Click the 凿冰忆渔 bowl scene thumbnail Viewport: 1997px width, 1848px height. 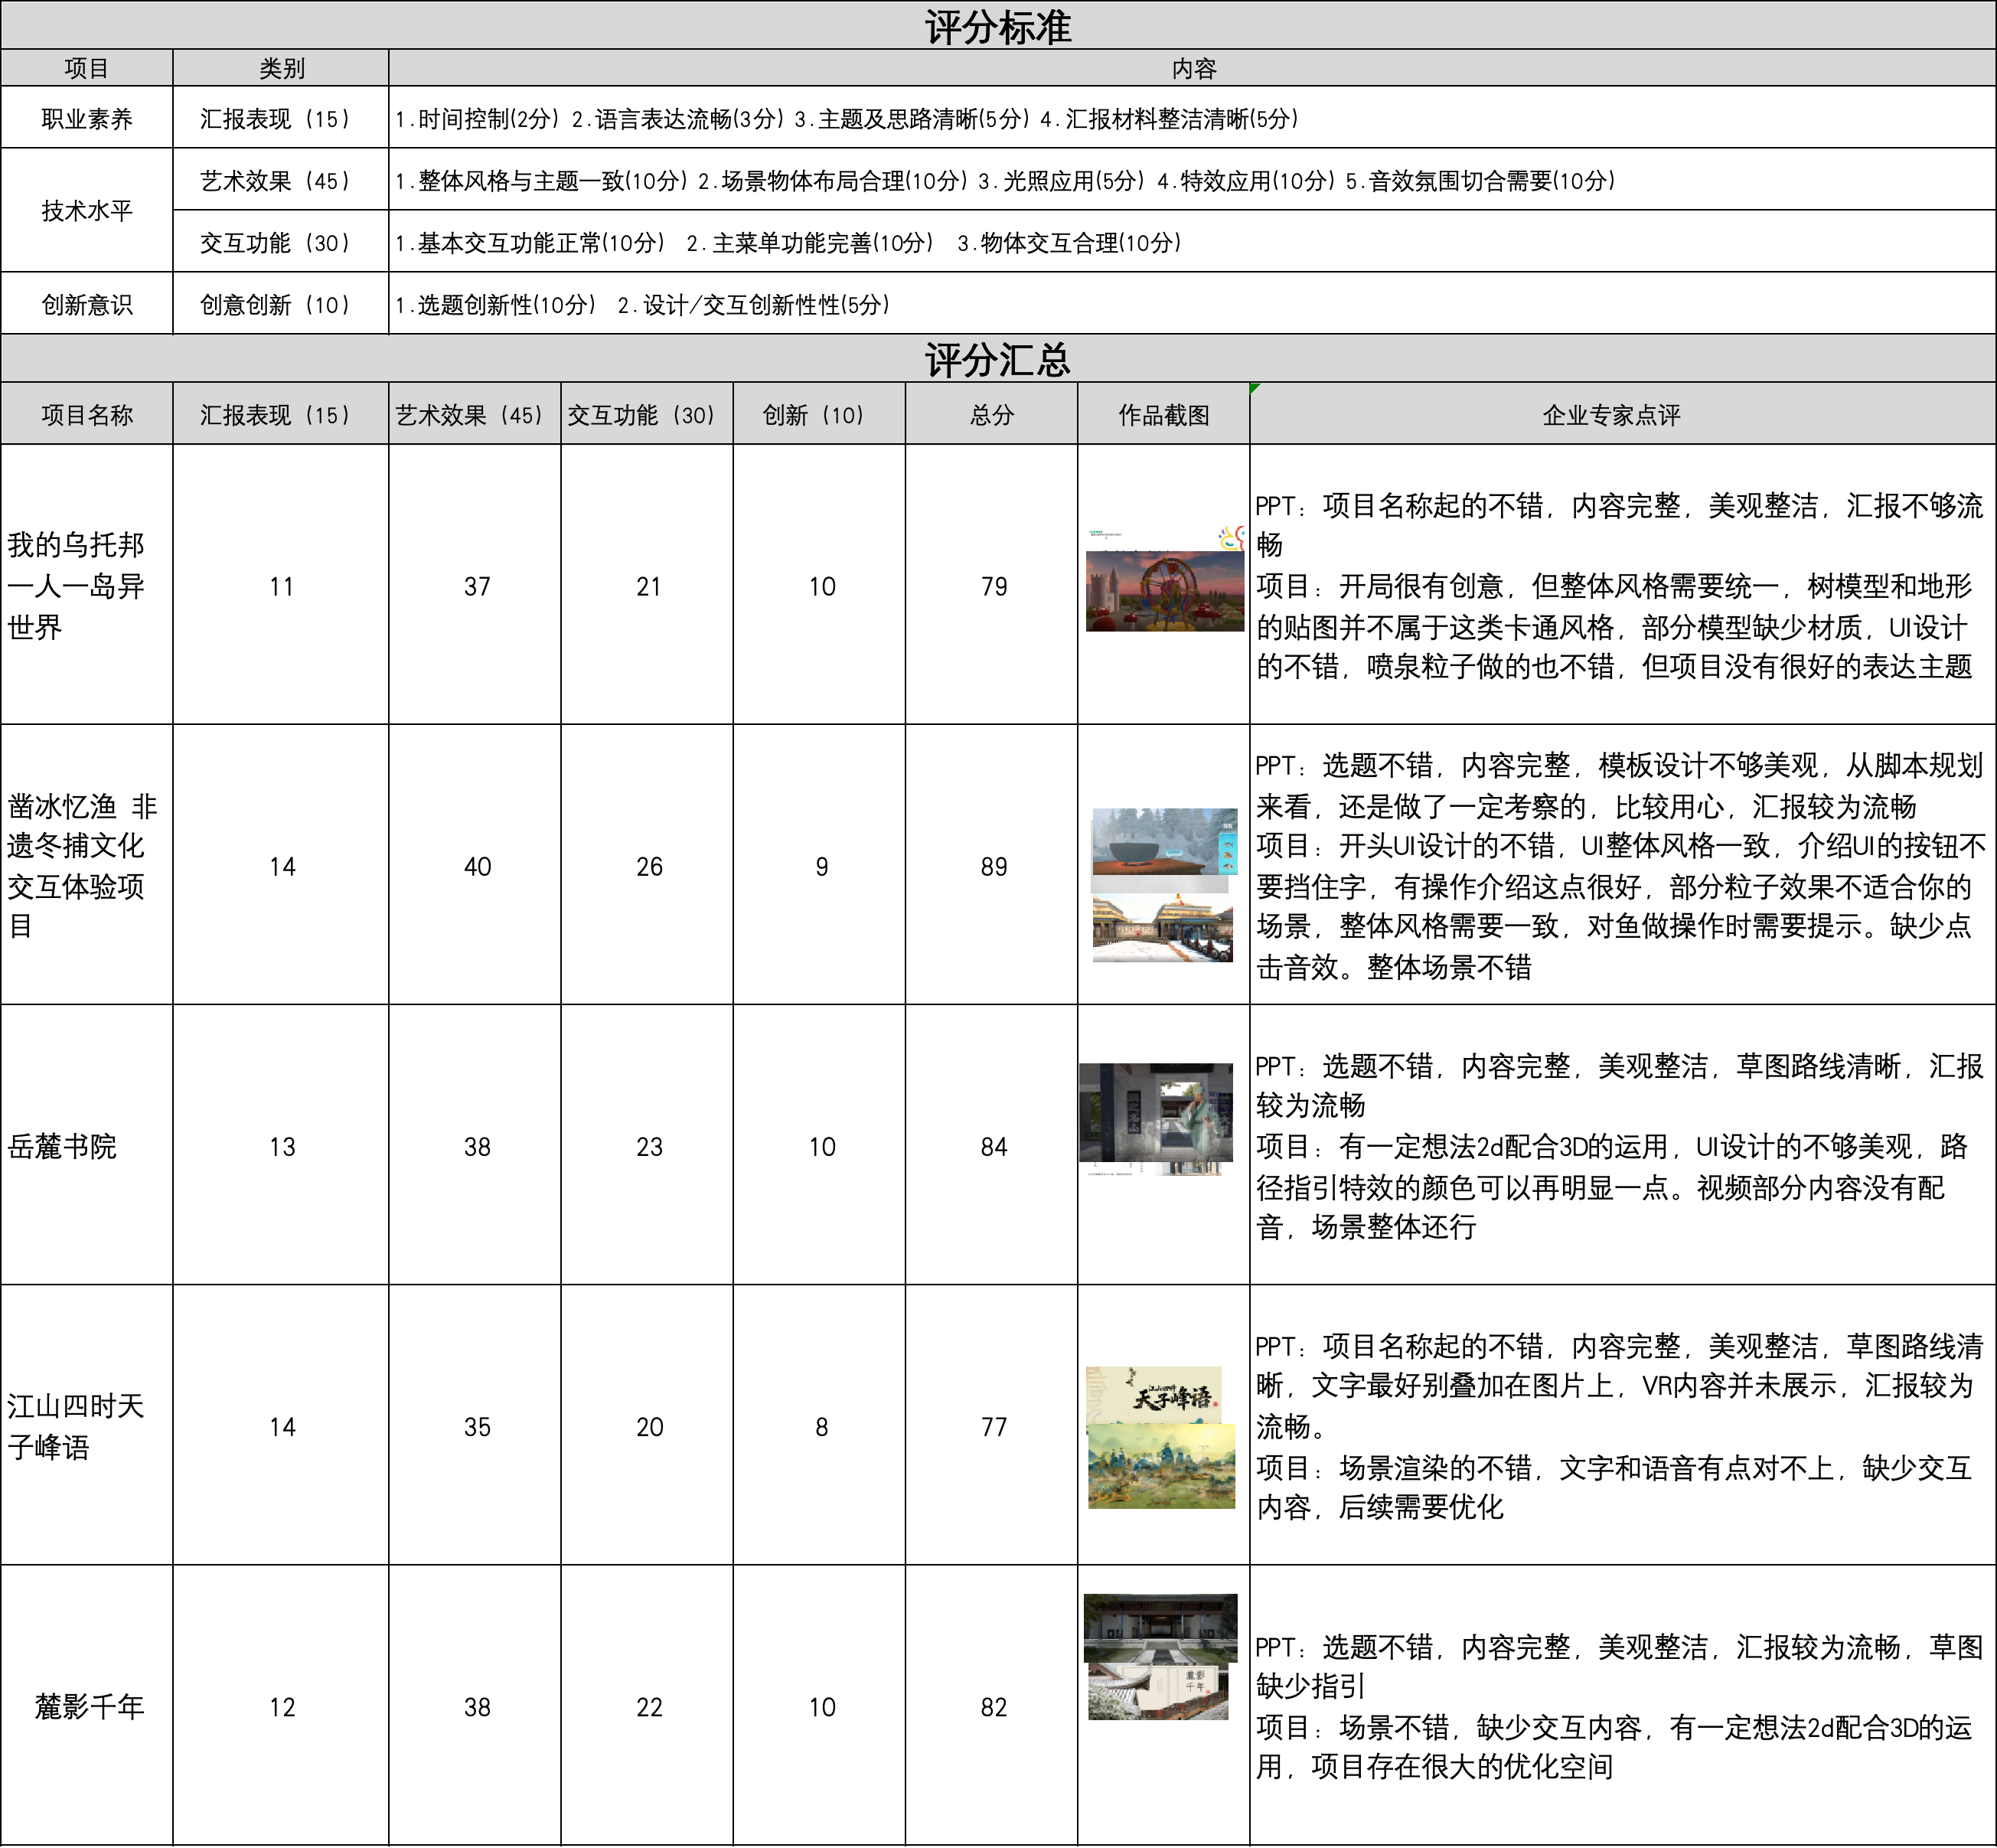(1164, 841)
